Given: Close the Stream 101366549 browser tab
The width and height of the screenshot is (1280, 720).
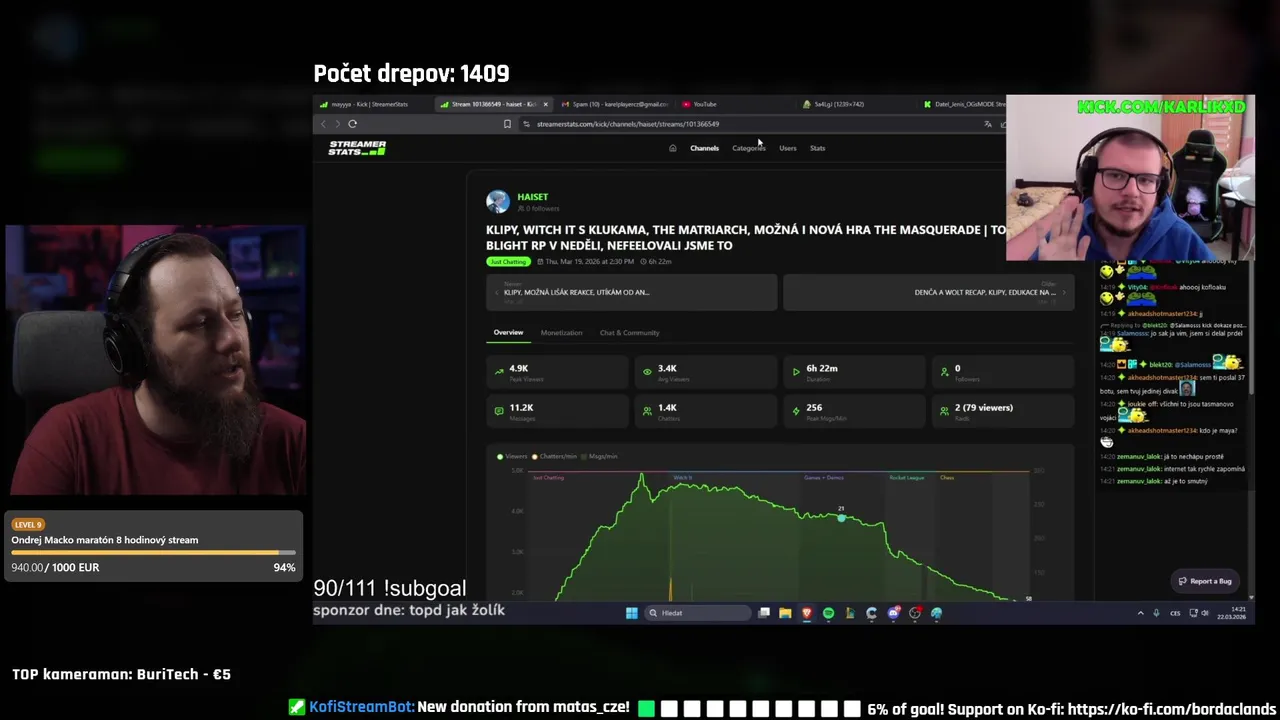Looking at the screenshot, I should [x=545, y=104].
